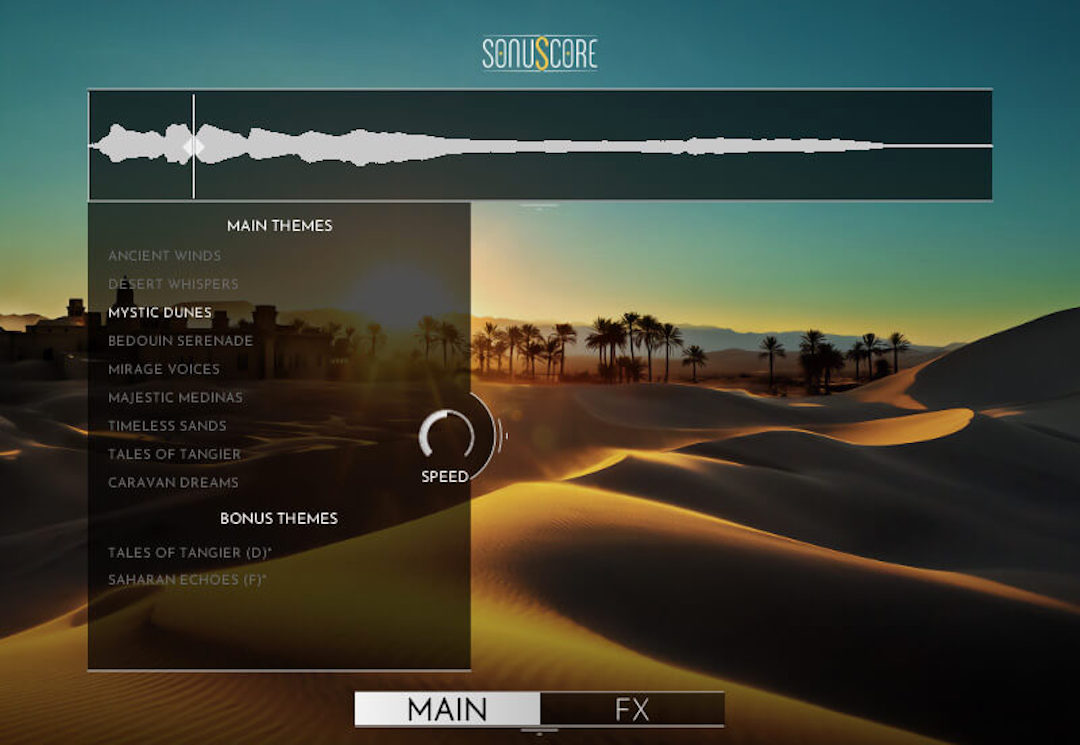The width and height of the screenshot is (1080, 745).
Task: Load the Timeless Sands theme
Action: tap(167, 426)
